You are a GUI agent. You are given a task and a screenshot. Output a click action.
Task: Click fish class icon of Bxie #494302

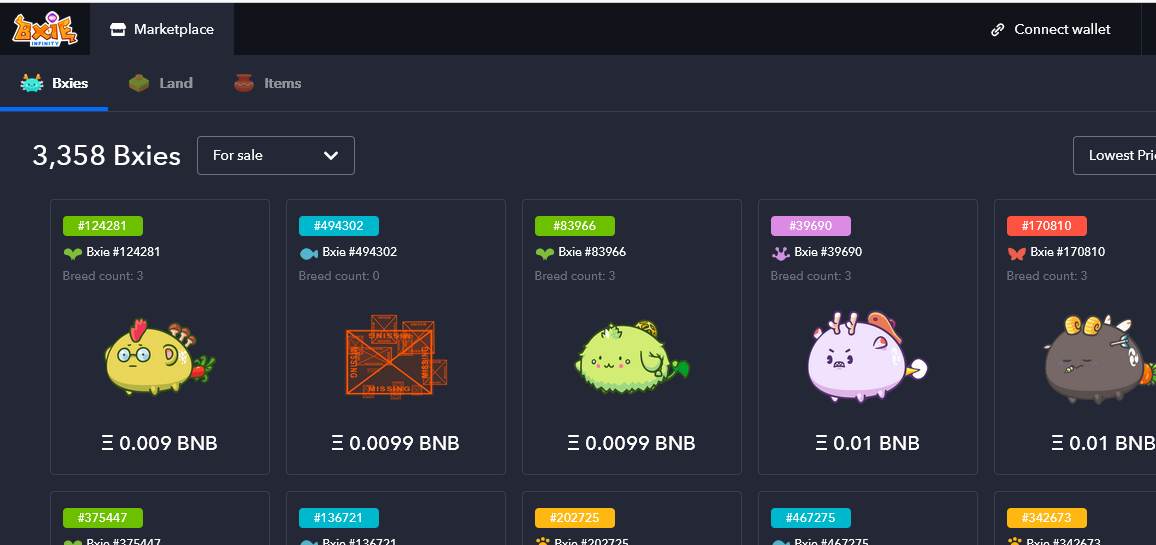(x=308, y=253)
